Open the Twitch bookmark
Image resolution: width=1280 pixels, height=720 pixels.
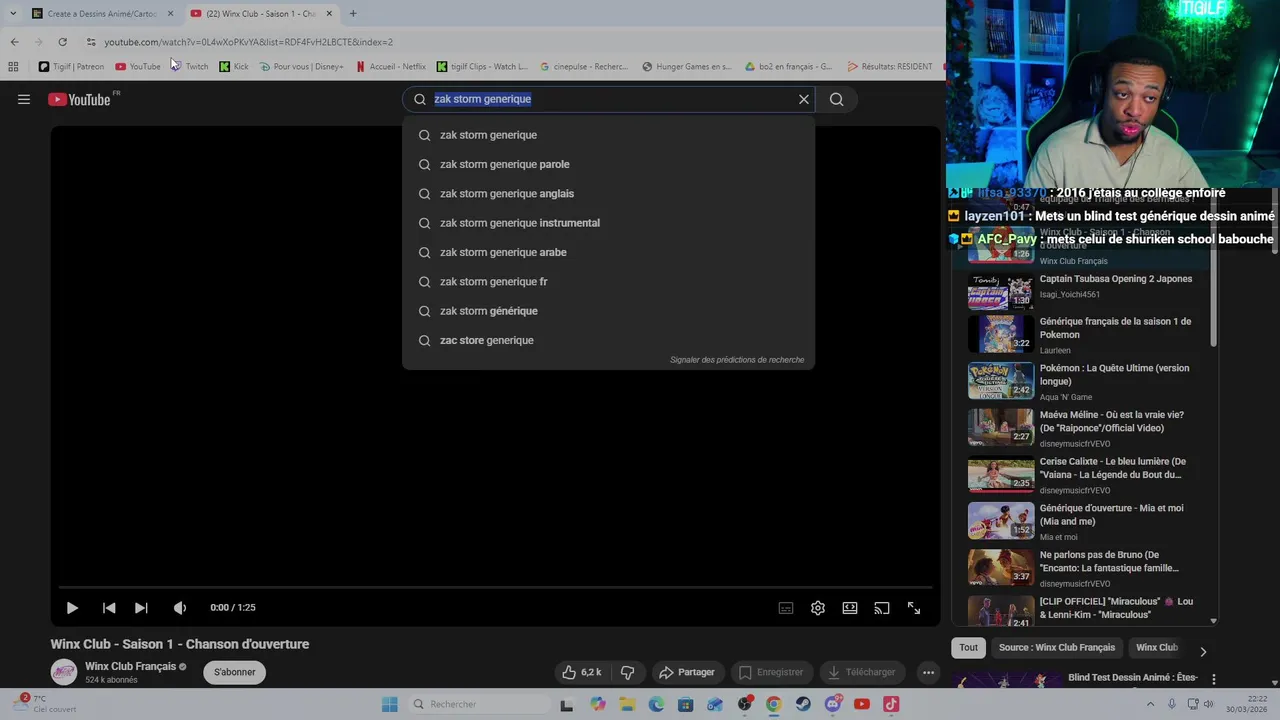click(x=189, y=67)
